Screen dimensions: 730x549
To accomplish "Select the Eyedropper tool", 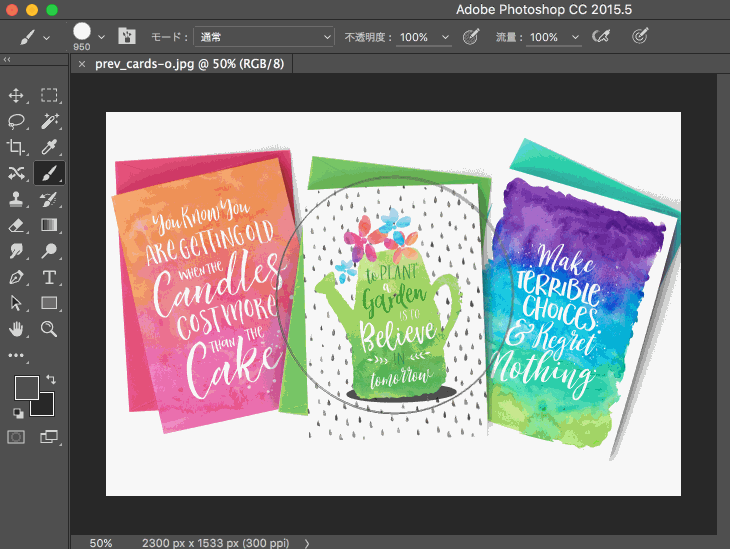I will point(49,147).
